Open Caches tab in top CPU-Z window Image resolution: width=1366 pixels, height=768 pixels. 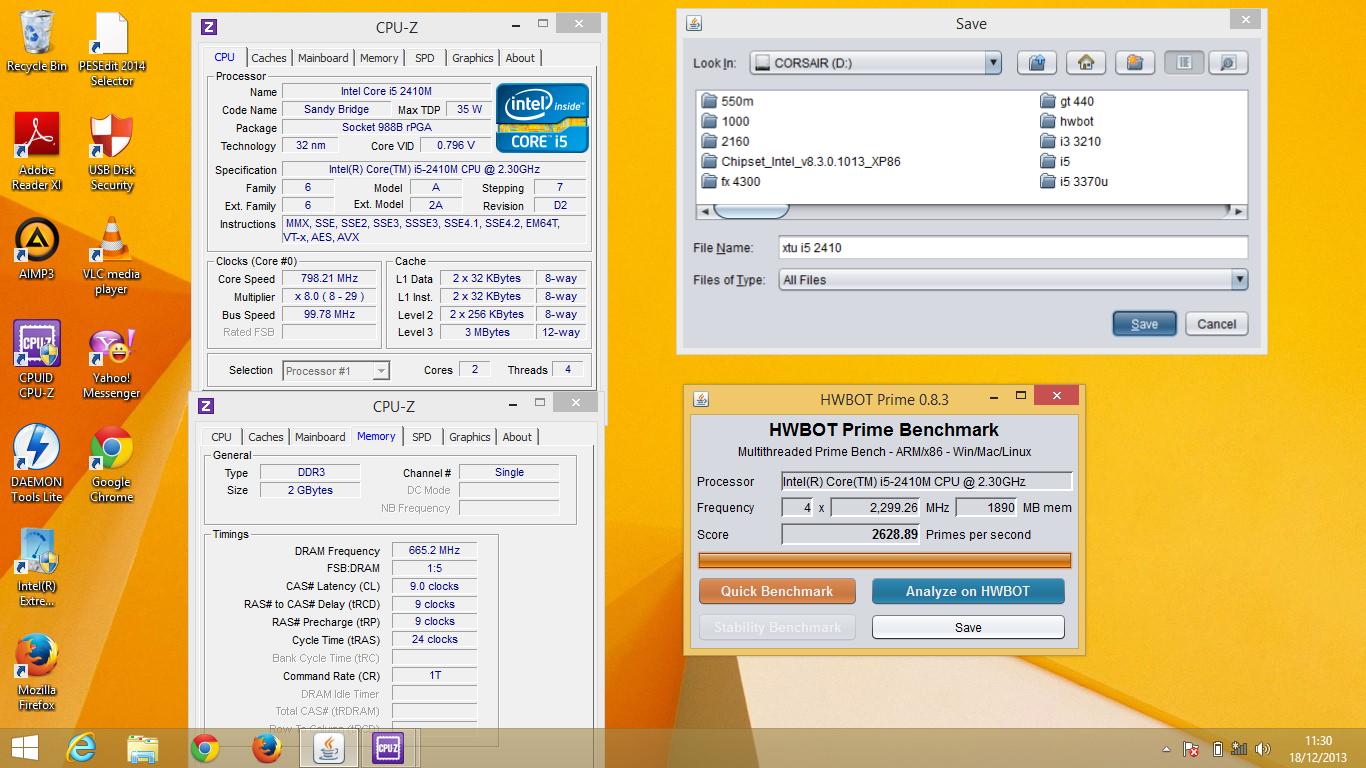tap(269, 58)
